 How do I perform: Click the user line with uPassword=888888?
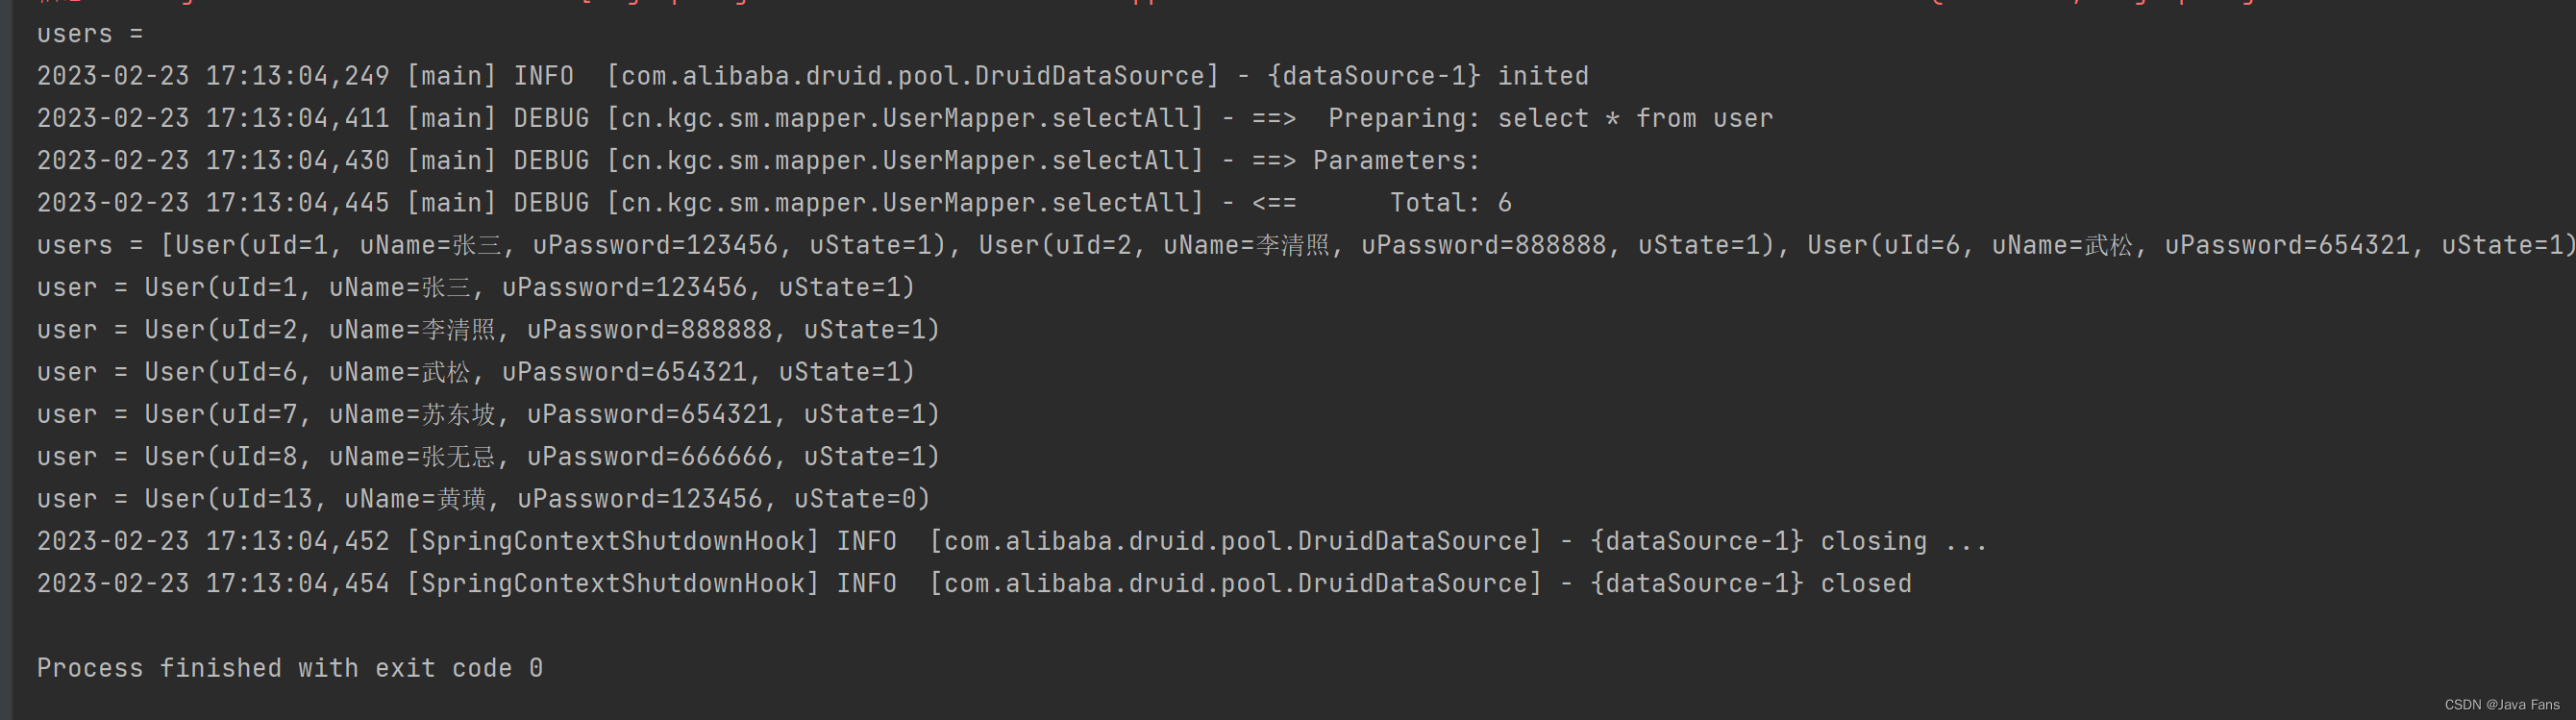click(x=488, y=330)
